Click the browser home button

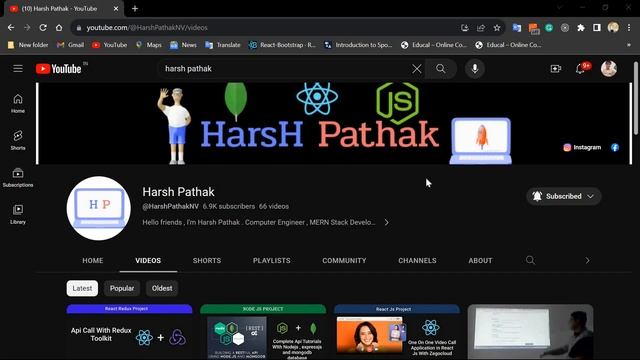pyautogui.click(x=59, y=28)
